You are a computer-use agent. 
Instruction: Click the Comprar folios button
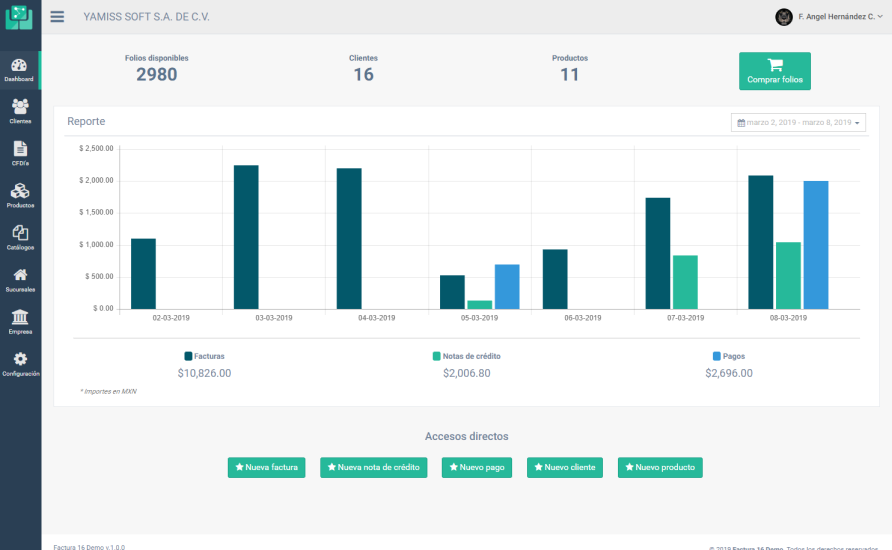tap(774, 71)
